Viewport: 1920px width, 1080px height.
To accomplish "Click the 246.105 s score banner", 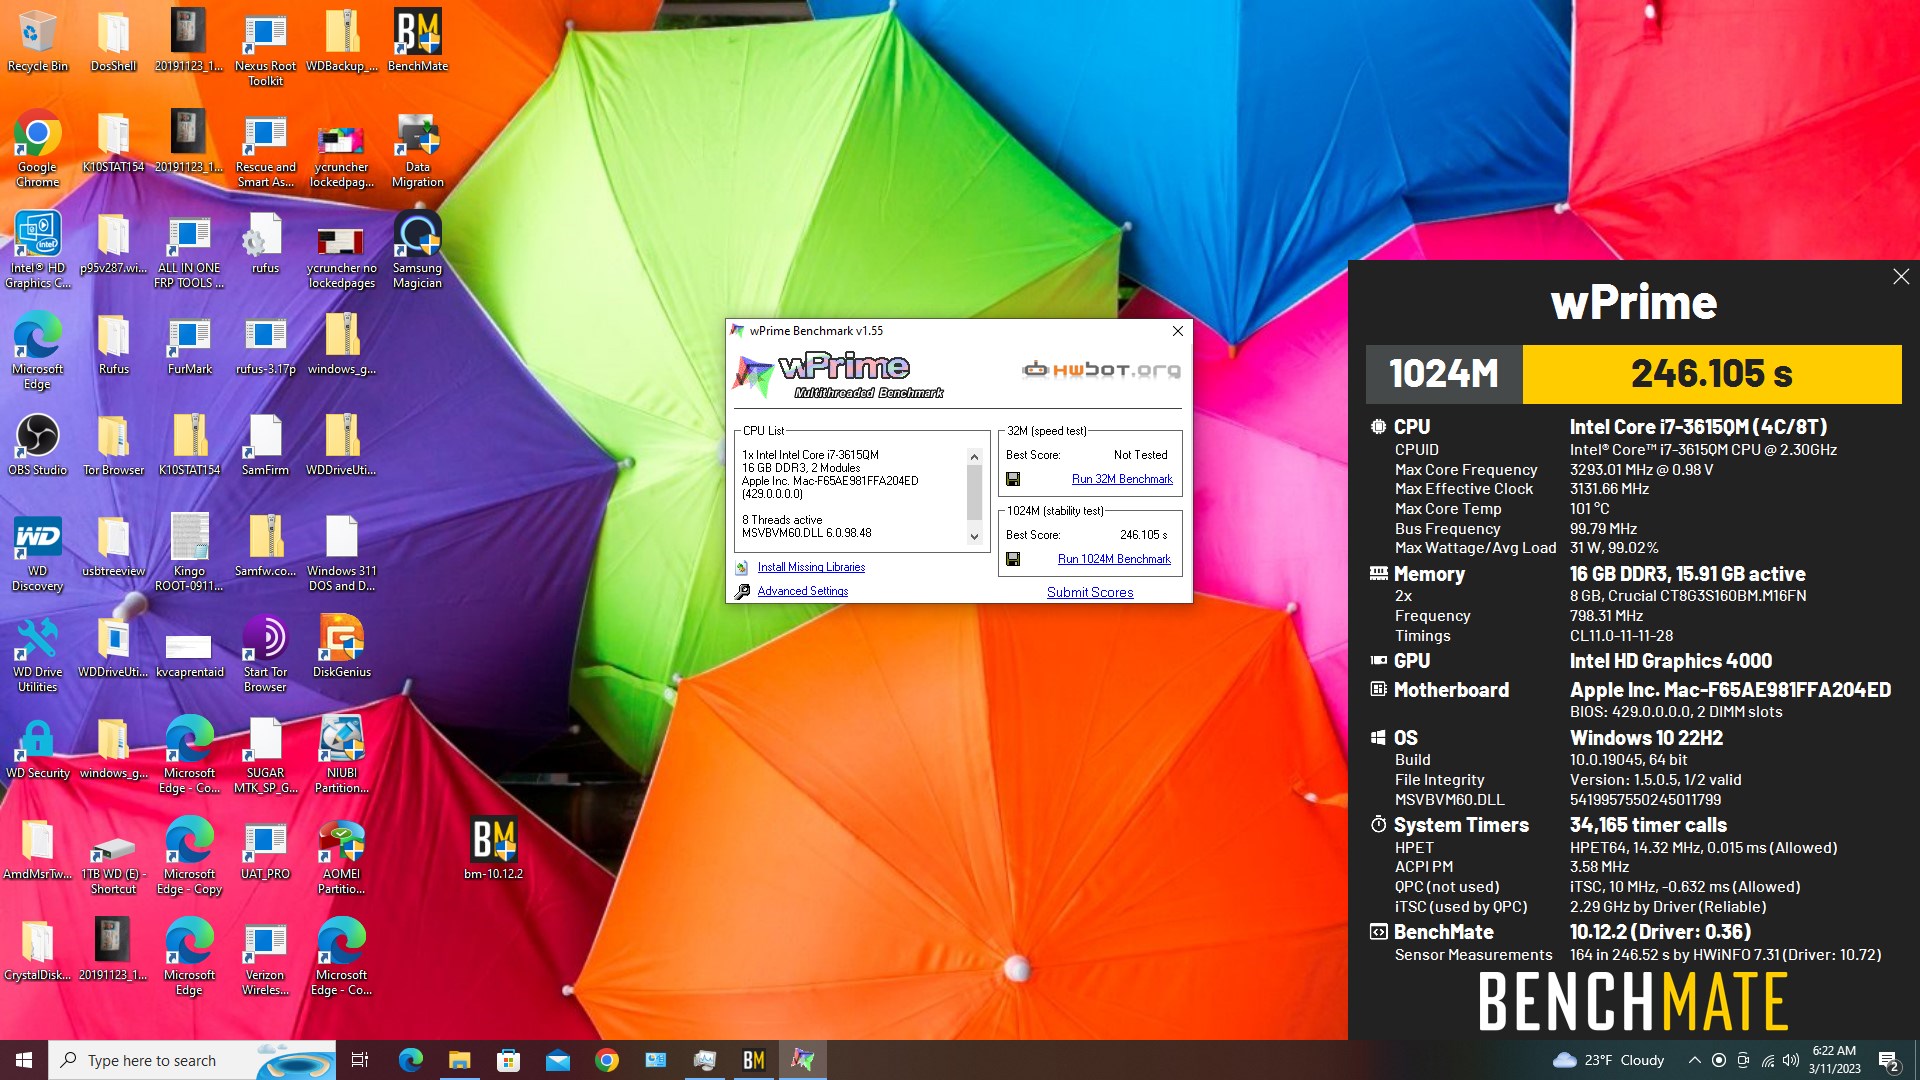I will 1711,374.
